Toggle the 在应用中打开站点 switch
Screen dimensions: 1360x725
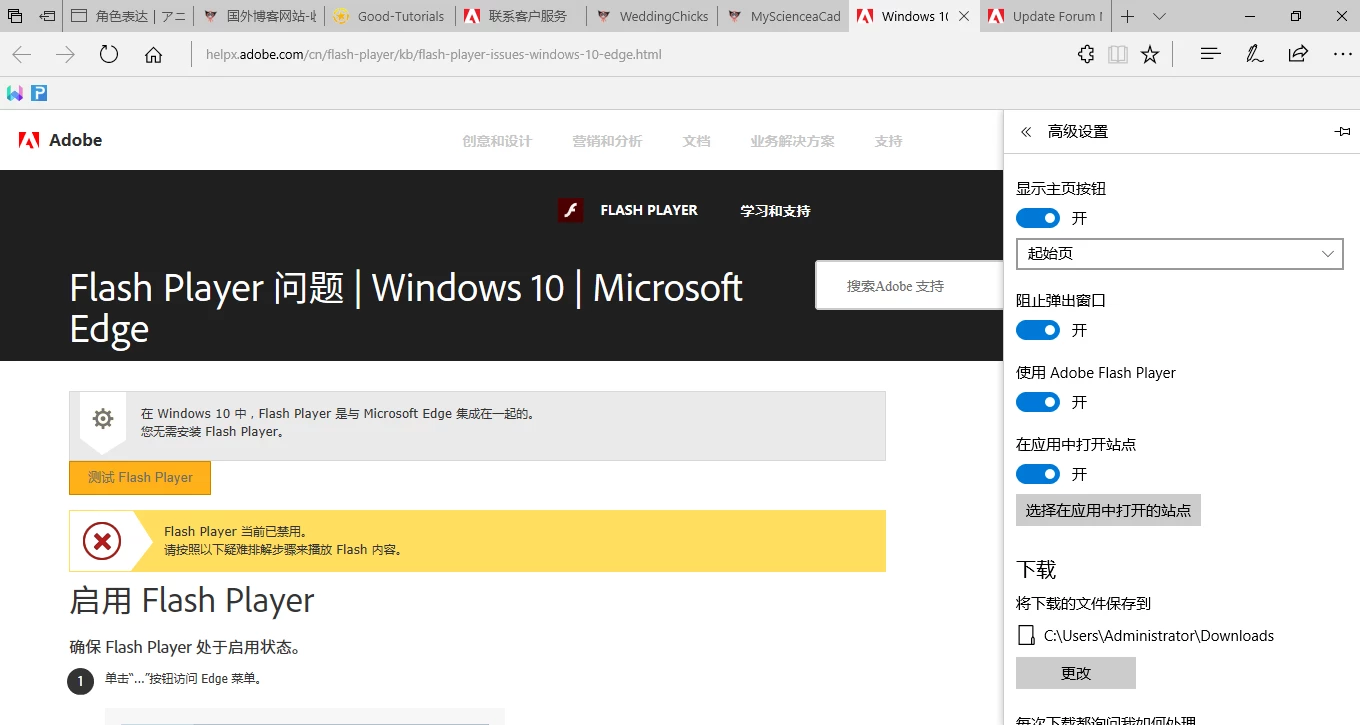click(1038, 474)
